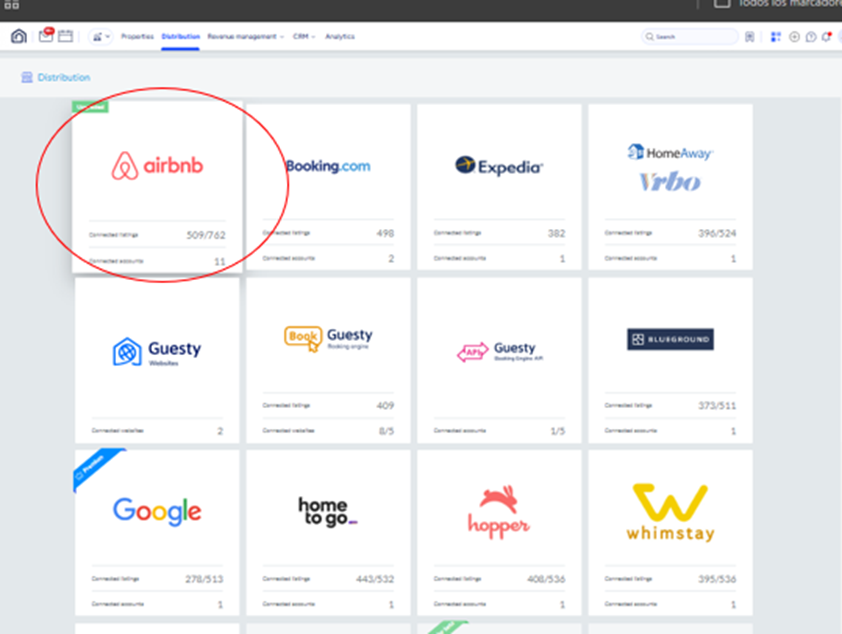842x634 pixels.
Task: Open the Guesty Websites card
Action: pos(157,360)
